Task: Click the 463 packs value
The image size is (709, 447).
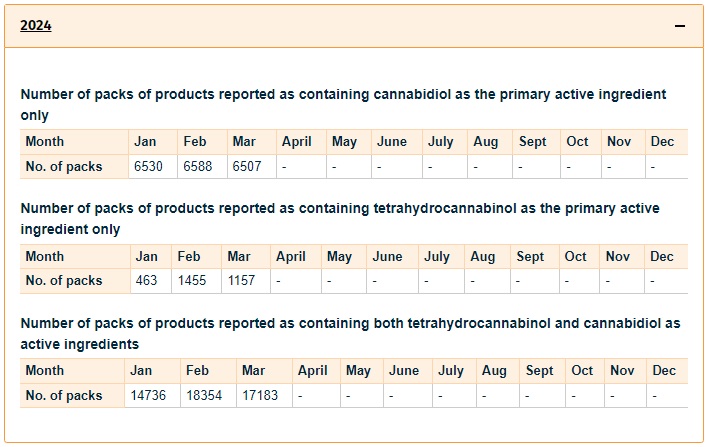Action: point(147,281)
